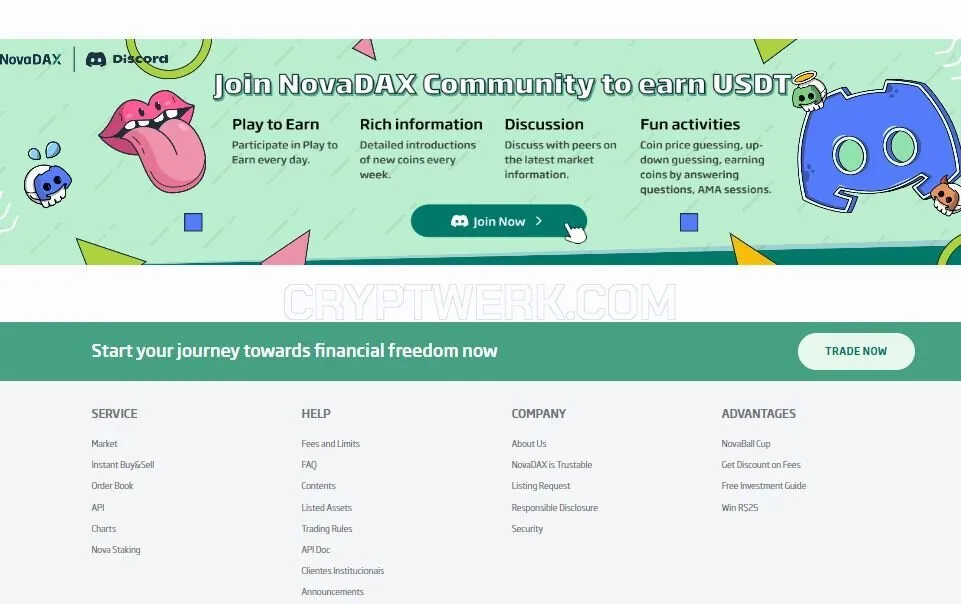The image size is (961, 604).
Task: Open the Free Investment Guide link
Action: (764, 486)
